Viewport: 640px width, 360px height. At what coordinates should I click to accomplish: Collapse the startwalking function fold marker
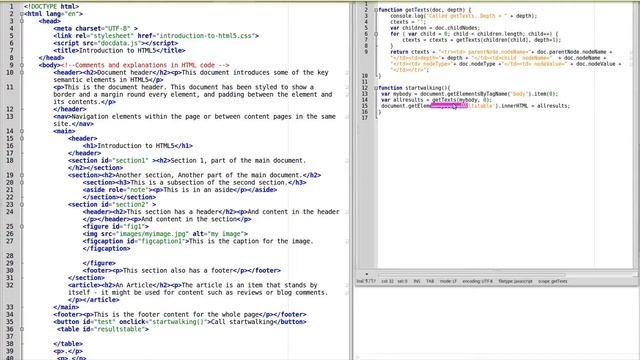click(x=376, y=88)
